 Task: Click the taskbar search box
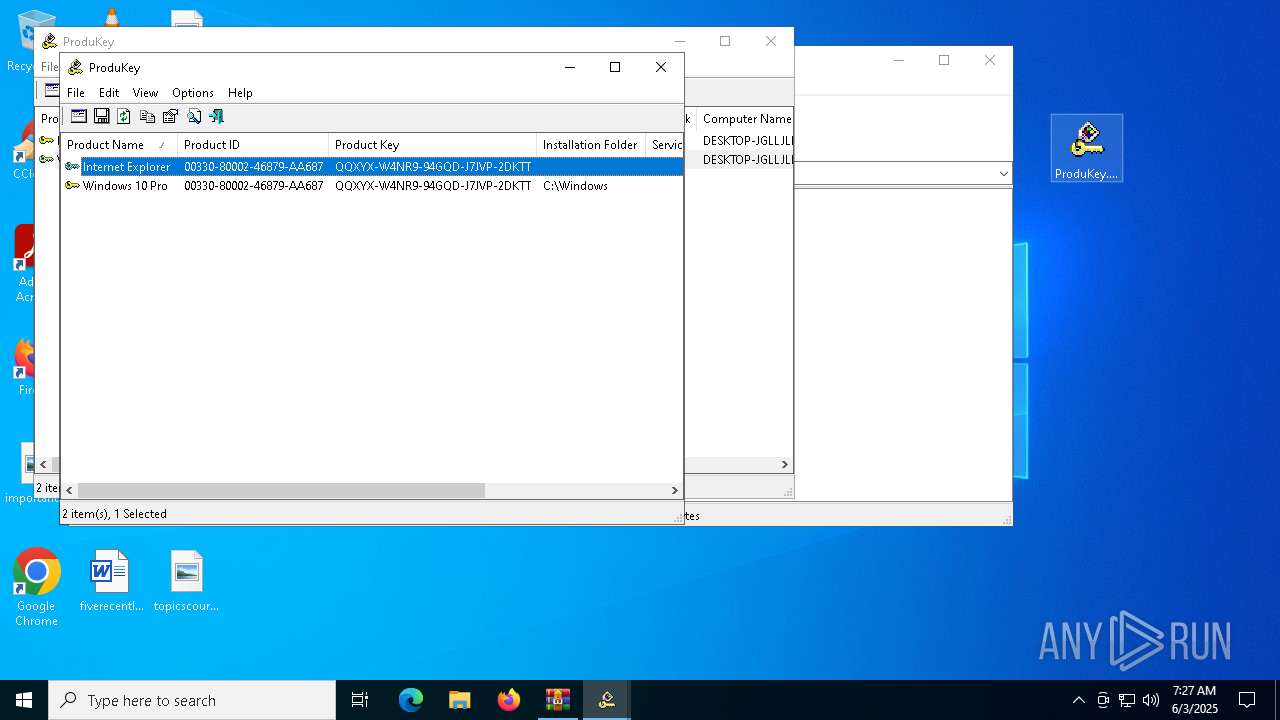pyautogui.click(x=192, y=700)
